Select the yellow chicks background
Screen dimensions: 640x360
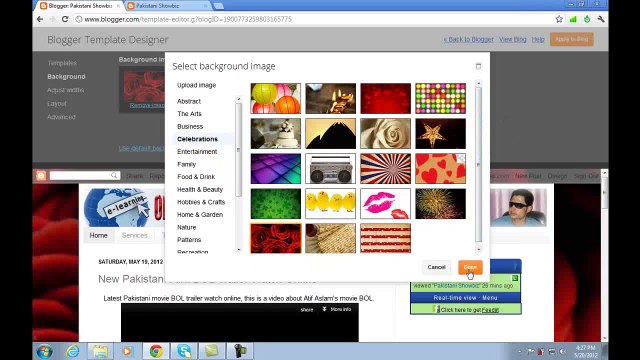point(331,203)
